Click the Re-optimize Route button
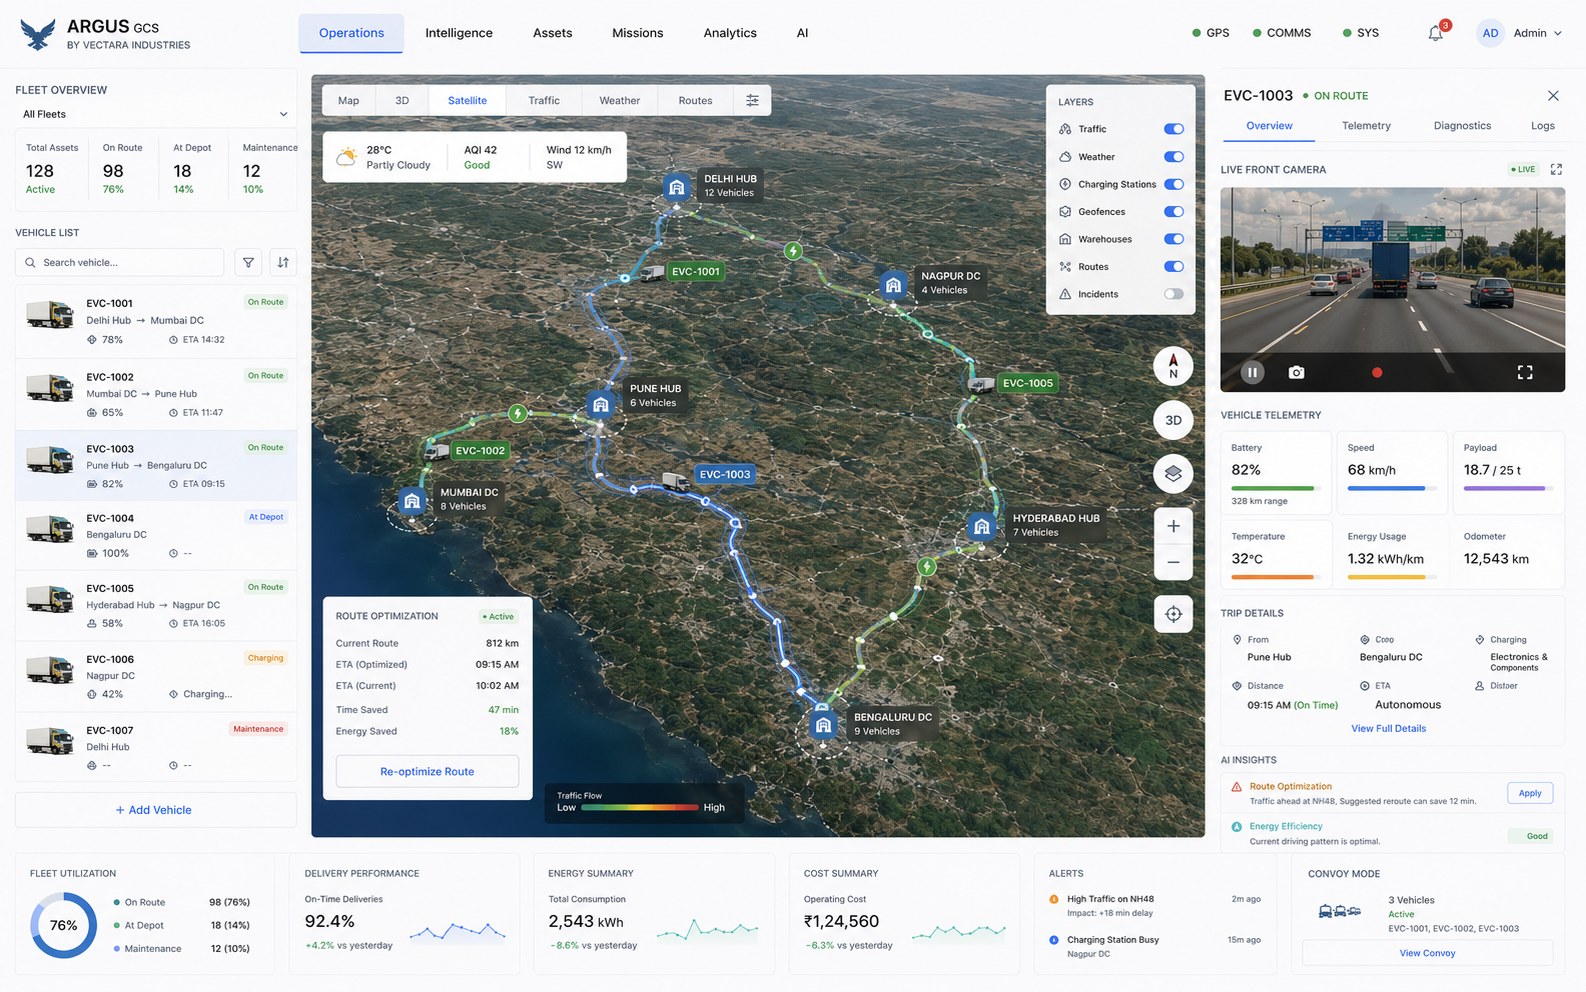Image resolution: width=1586 pixels, height=992 pixels. [x=427, y=771]
